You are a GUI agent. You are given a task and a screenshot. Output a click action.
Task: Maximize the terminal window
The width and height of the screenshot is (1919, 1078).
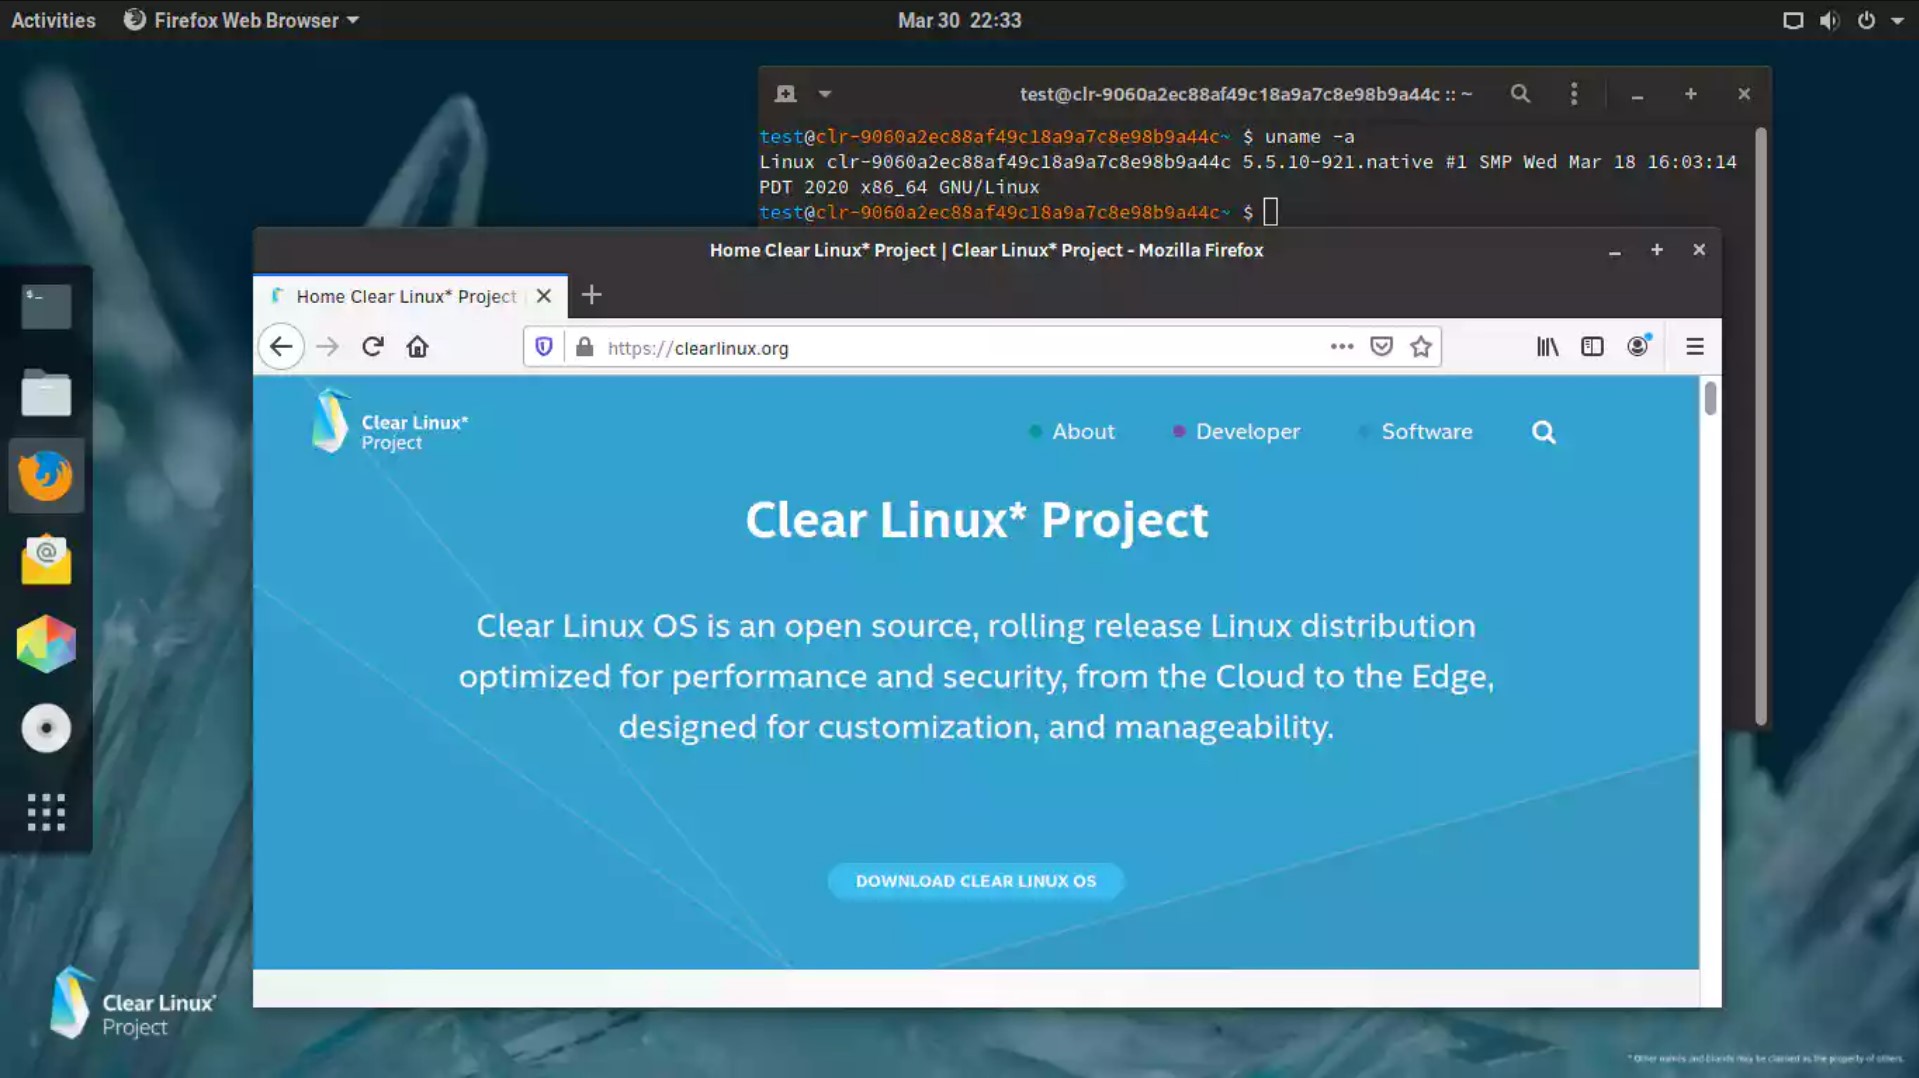[1691, 94]
